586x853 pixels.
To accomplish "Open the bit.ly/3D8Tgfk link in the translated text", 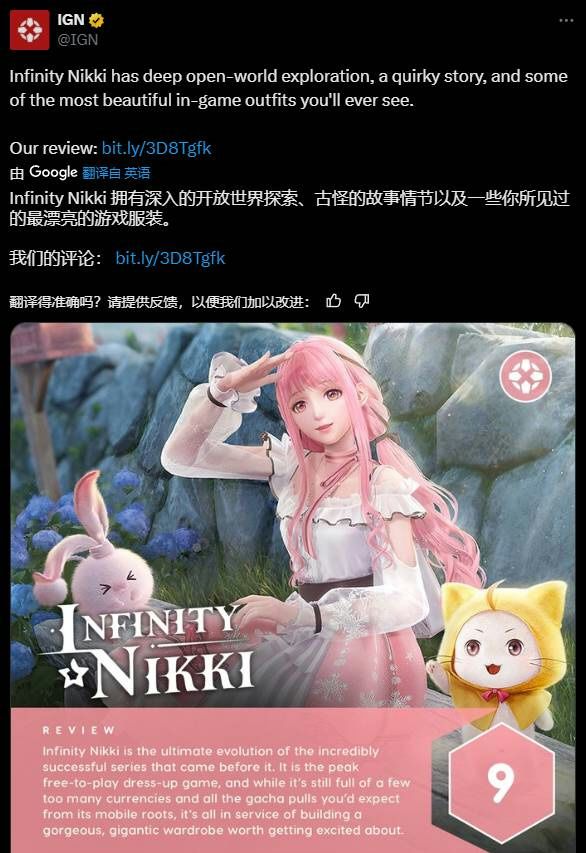I will [170, 258].
